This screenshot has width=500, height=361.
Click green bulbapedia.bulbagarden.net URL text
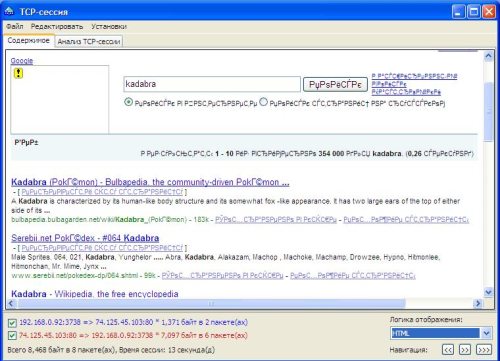point(99,220)
